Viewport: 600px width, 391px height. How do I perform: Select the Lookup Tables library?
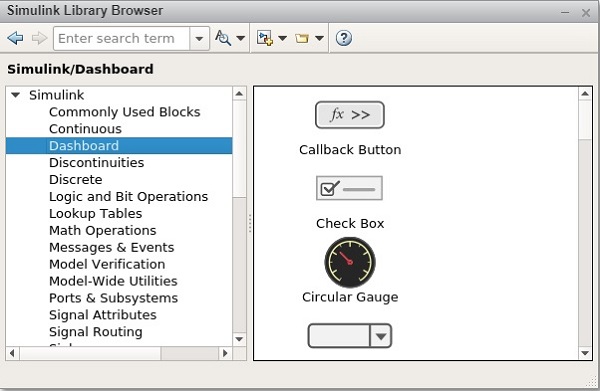(x=96, y=213)
